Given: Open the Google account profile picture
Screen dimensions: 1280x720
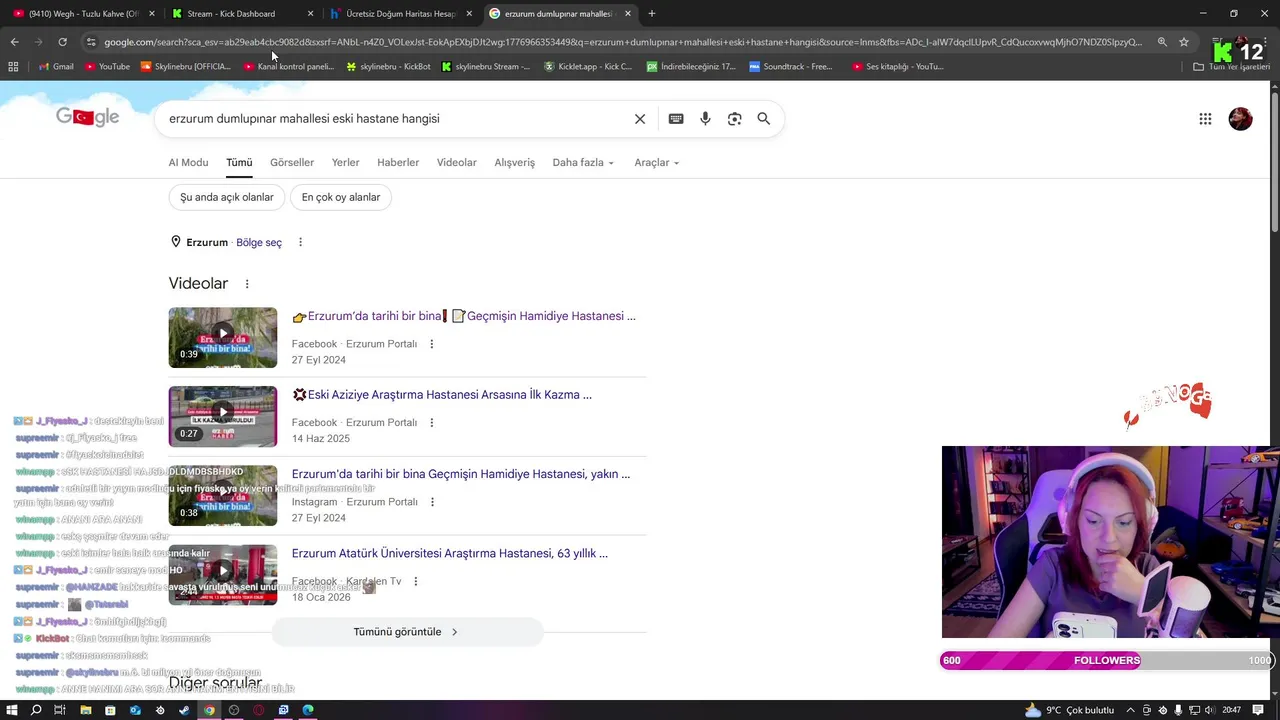Looking at the screenshot, I should pos(1240,119).
